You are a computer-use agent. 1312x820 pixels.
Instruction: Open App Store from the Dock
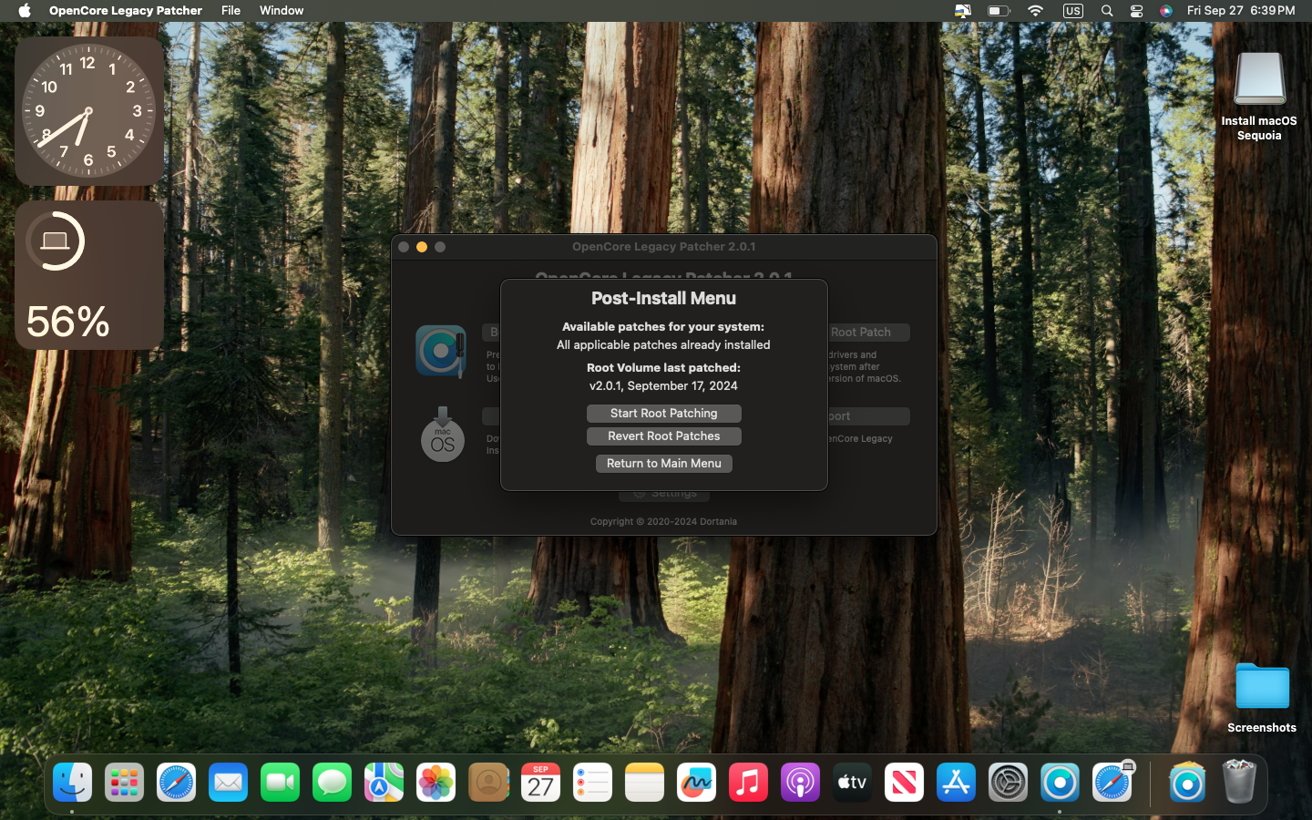pyautogui.click(x=956, y=782)
